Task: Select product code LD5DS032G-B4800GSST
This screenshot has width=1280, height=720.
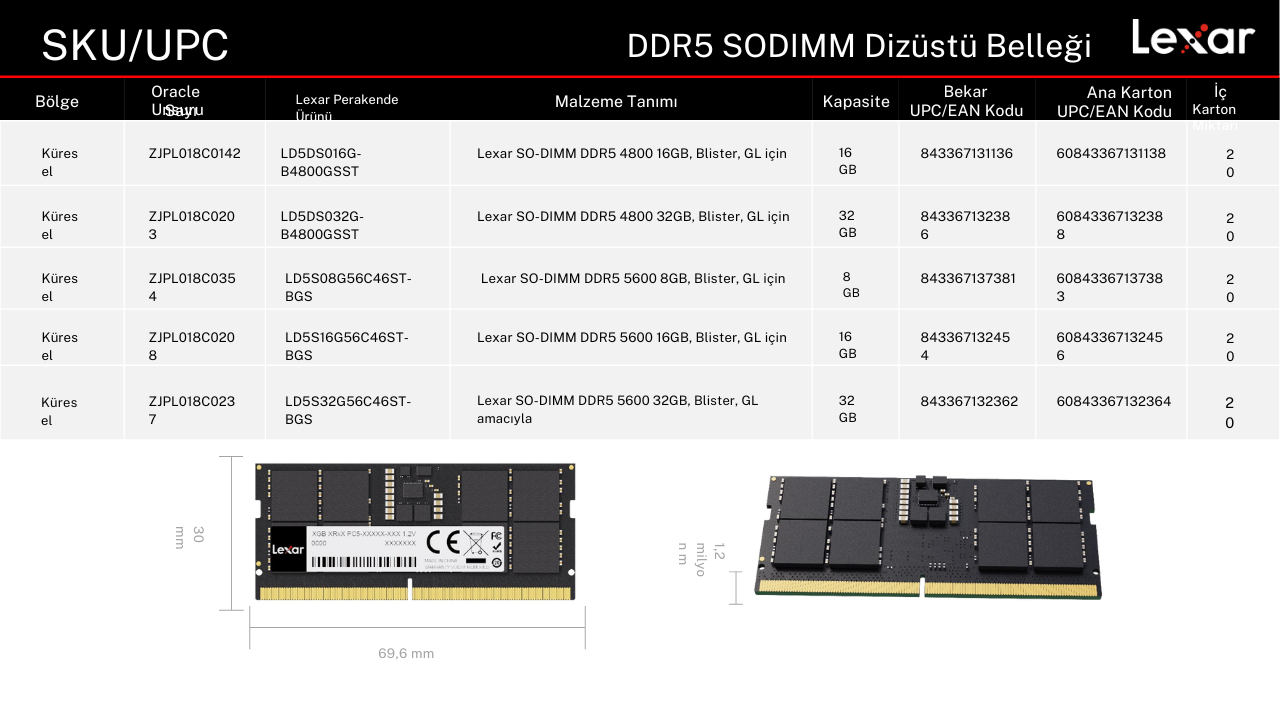Action: (322, 225)
